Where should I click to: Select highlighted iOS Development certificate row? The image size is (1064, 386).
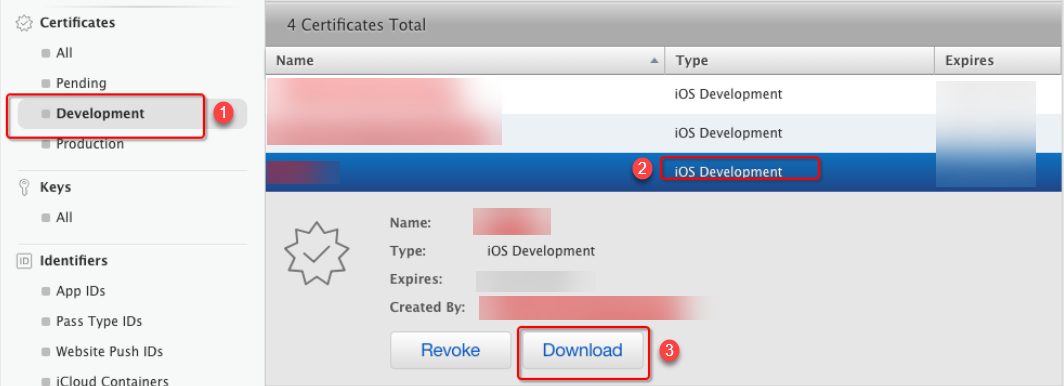[663, 172]
